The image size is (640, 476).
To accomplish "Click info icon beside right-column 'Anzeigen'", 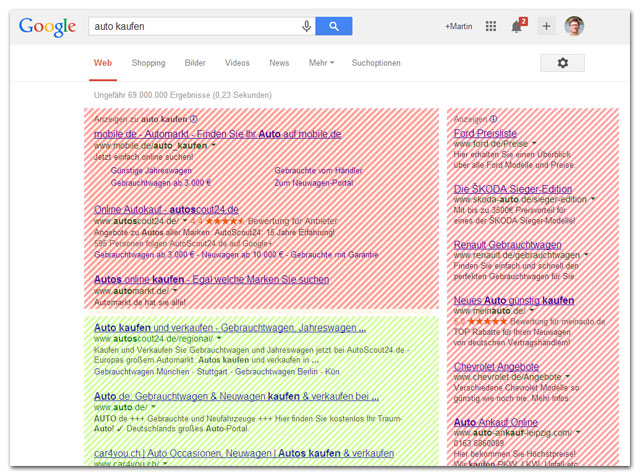I will (493, 119).
